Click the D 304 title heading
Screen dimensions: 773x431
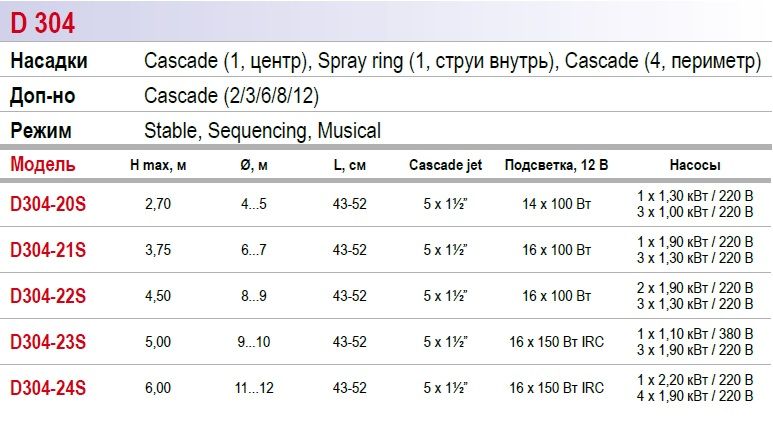tap(43, 22)
